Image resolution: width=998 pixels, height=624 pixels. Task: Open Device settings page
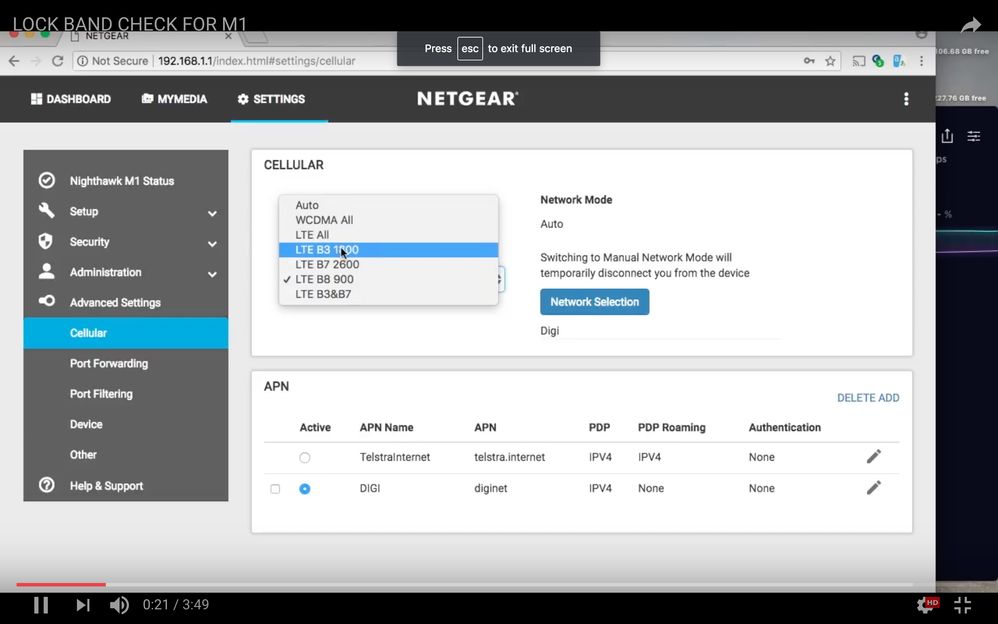(86, 424)
